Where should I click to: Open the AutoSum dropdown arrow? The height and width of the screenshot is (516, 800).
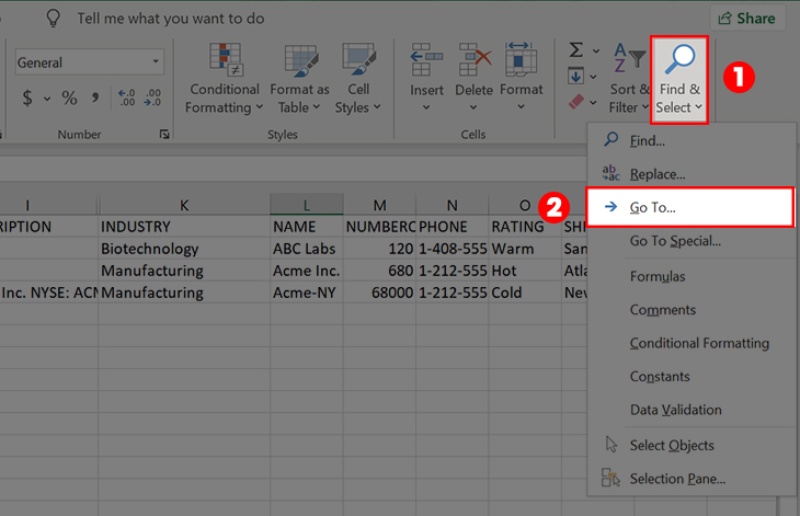(596, 50)
